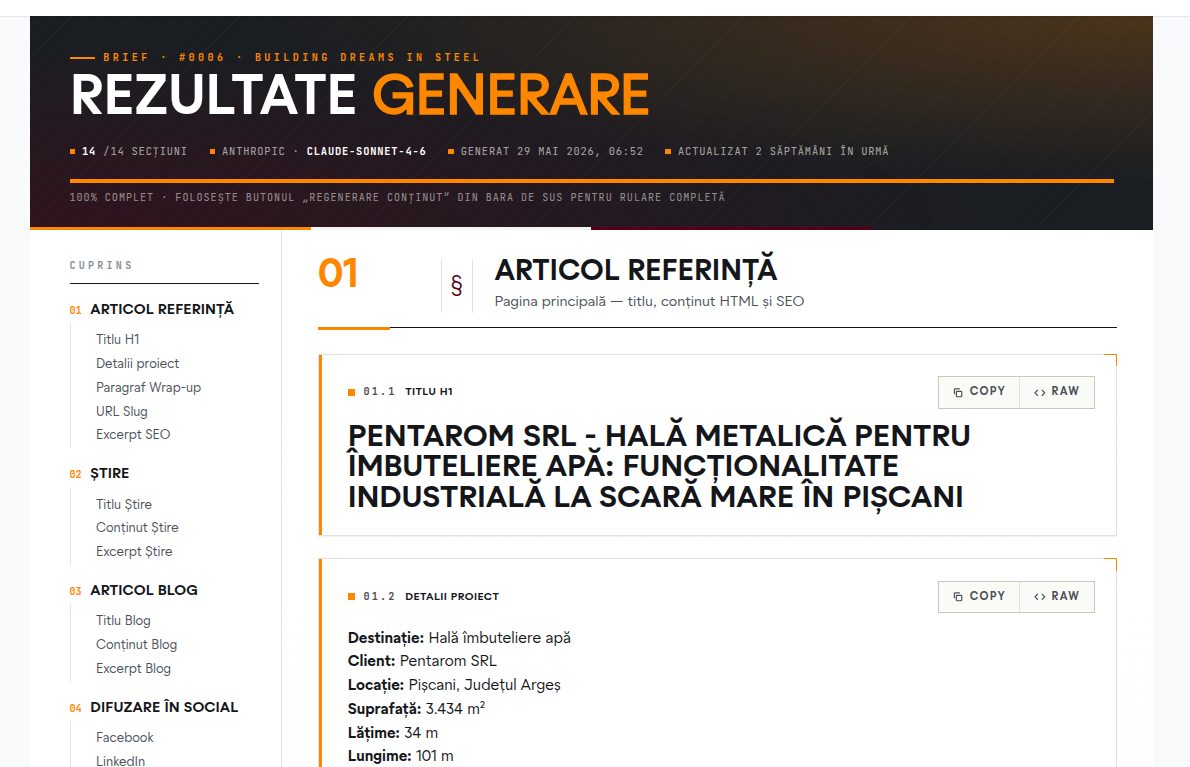Select Excerpt Știre in sidebar
The width and height of the screenshot is (1190, 767).
pos(134,552)
